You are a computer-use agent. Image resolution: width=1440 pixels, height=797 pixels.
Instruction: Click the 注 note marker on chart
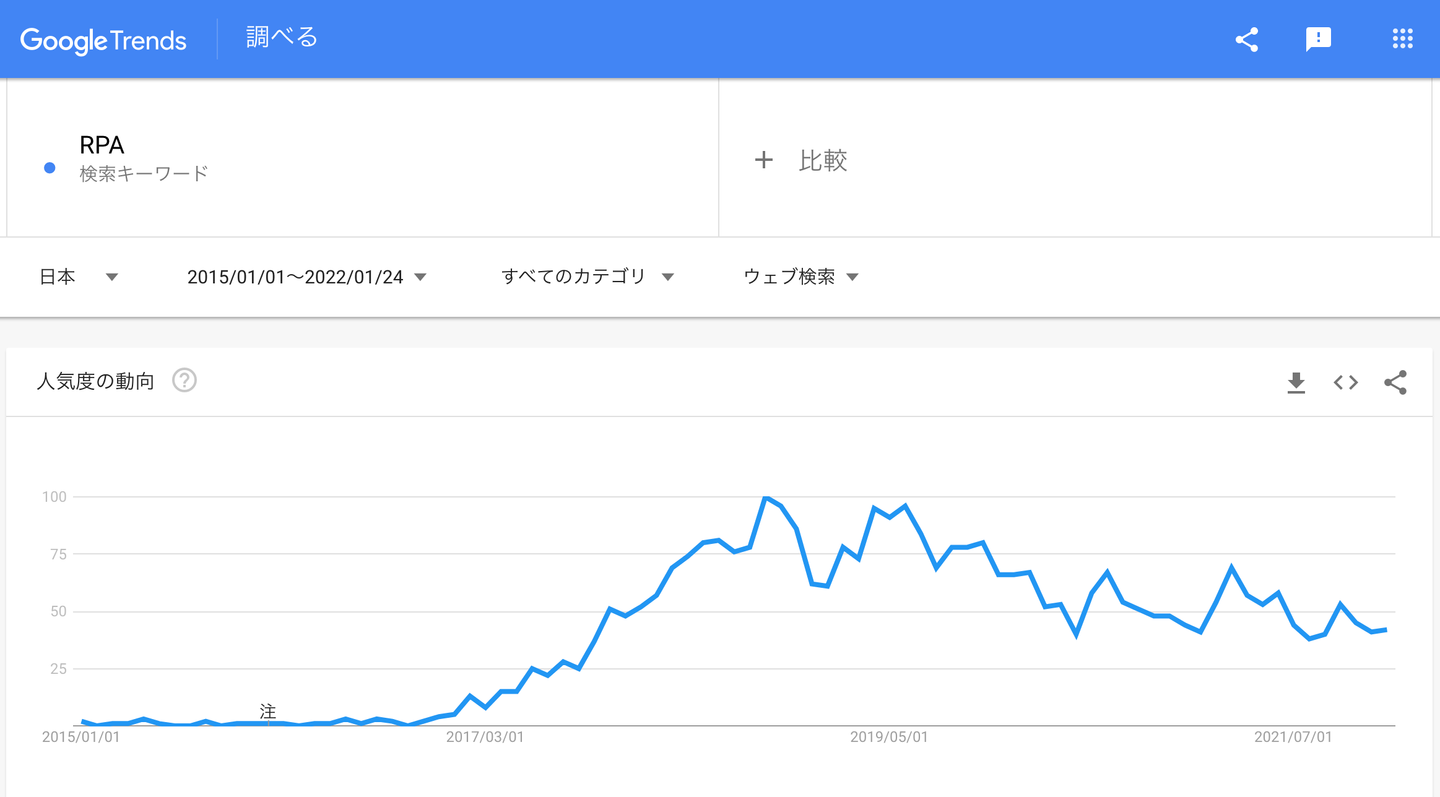tap(268, 711)
